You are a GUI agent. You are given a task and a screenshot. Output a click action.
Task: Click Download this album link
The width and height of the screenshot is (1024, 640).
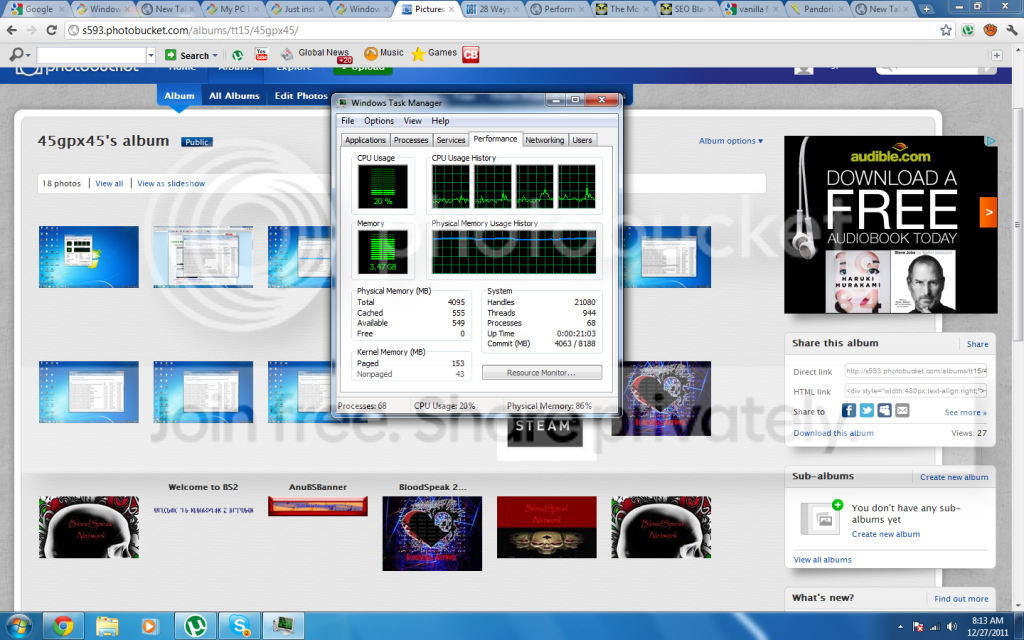pyautogui.click(x=833, y=433)
